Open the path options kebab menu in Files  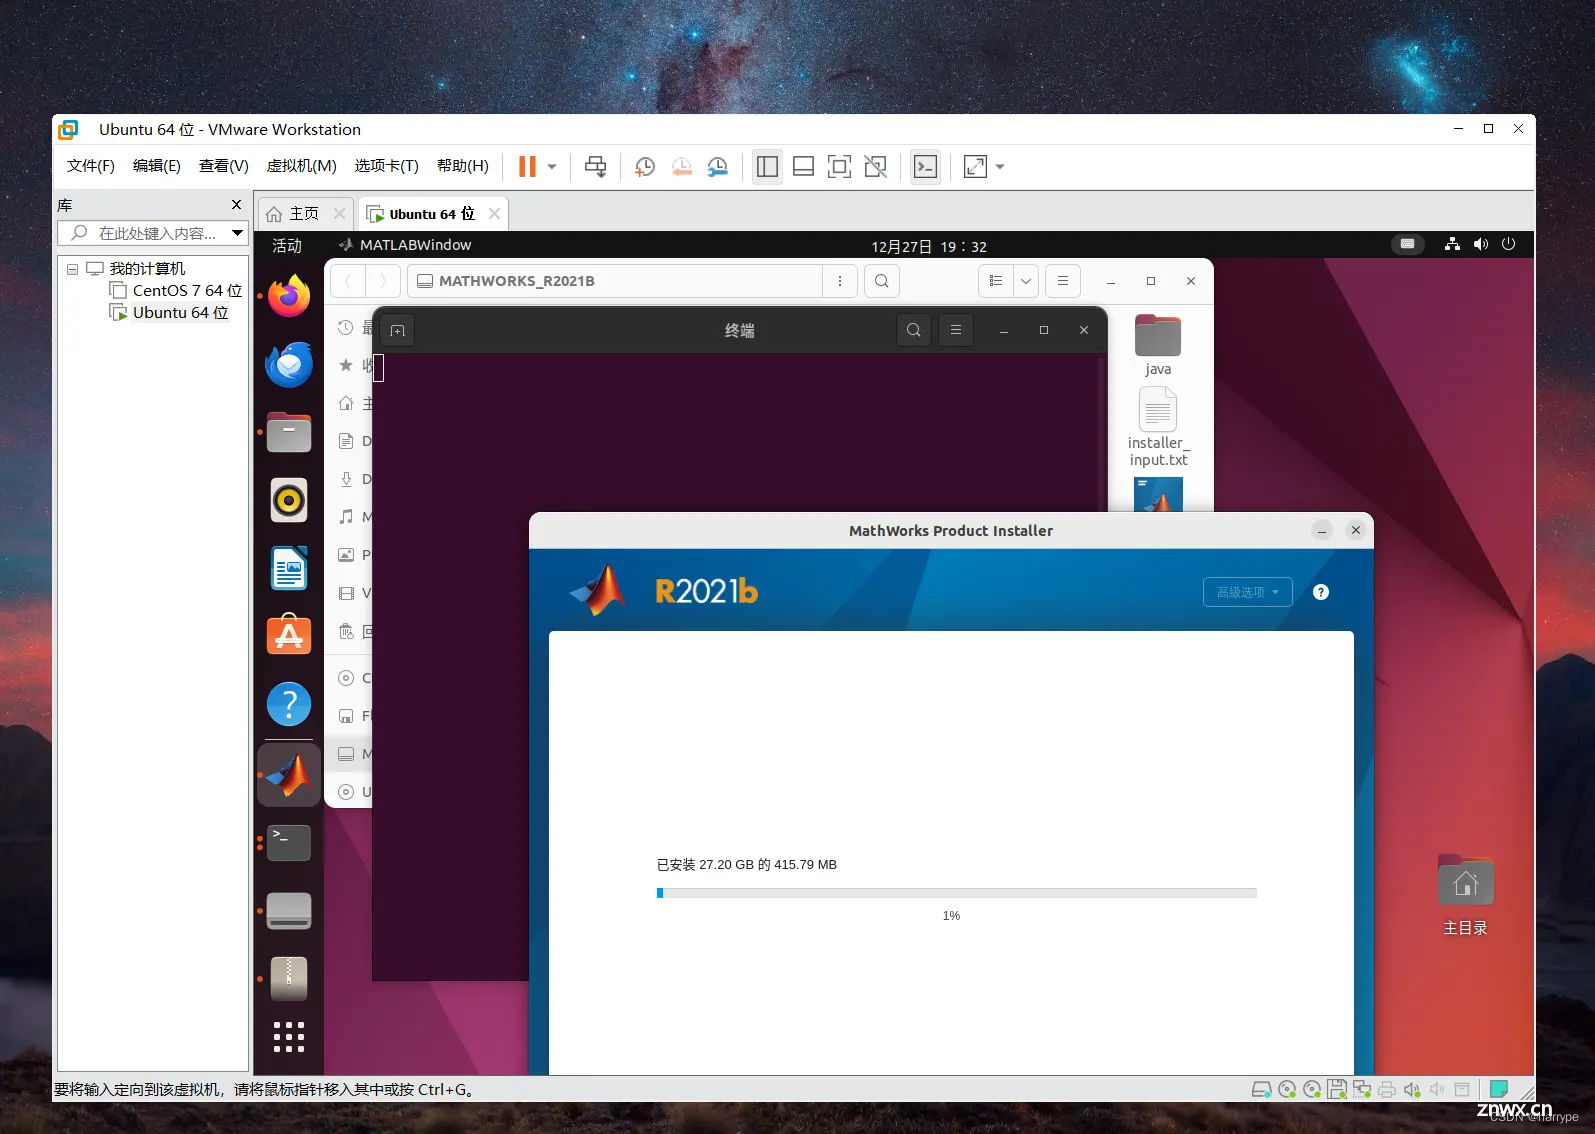coord(840,281)
